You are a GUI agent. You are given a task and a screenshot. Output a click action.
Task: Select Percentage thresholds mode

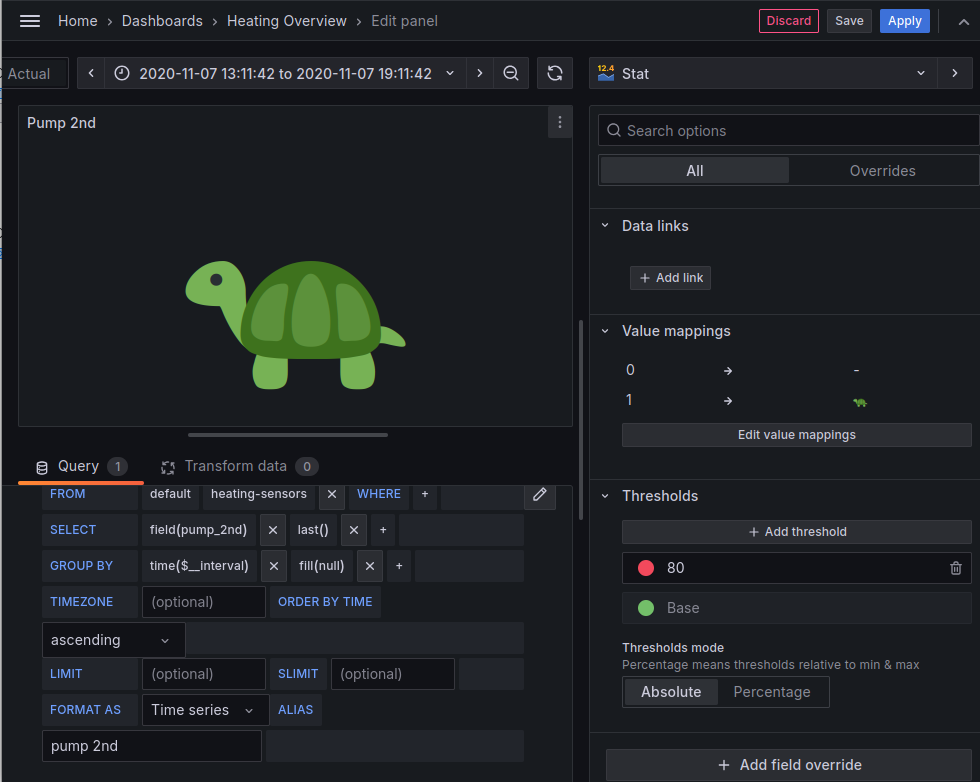771,692
